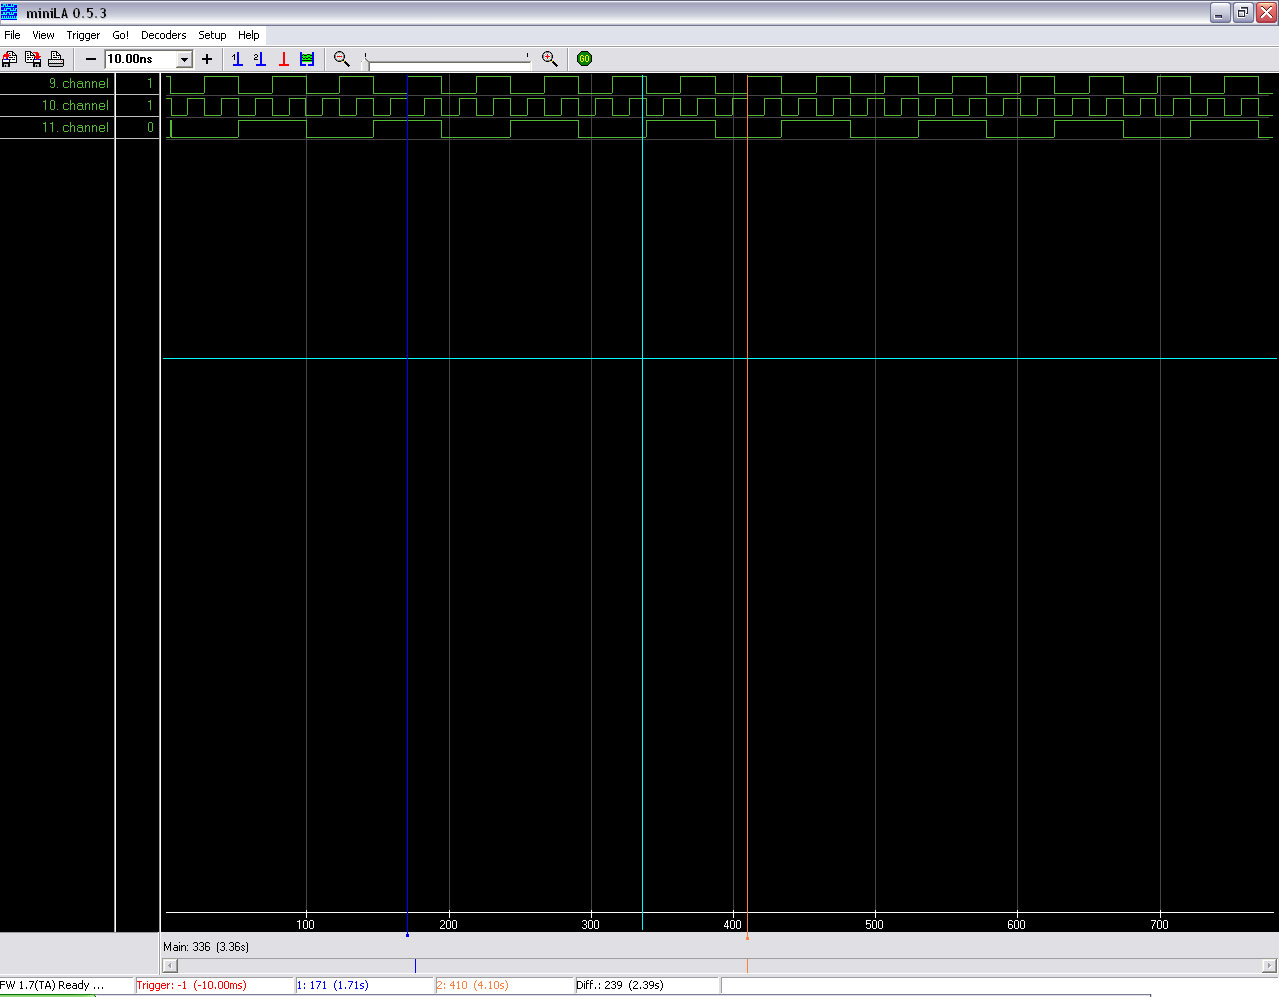
Task: Open the View menu
Action: tap(43, 35)
